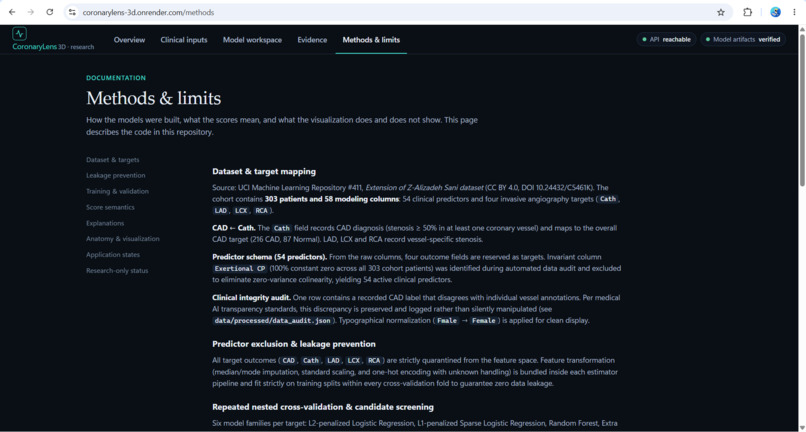Open Chrome three-dot menu
Screen dimensions: 806x432
794,12
